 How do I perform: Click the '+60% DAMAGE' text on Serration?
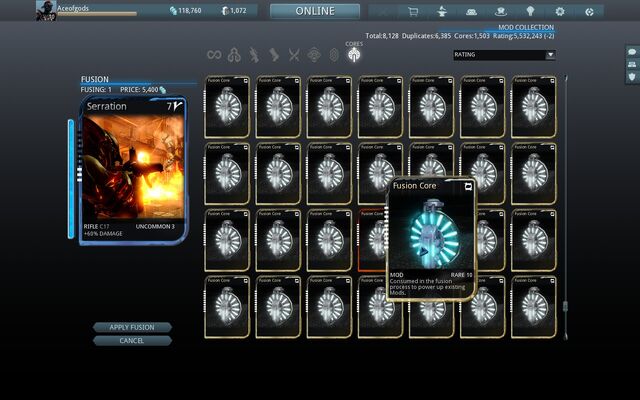click(x=103, y=233)
